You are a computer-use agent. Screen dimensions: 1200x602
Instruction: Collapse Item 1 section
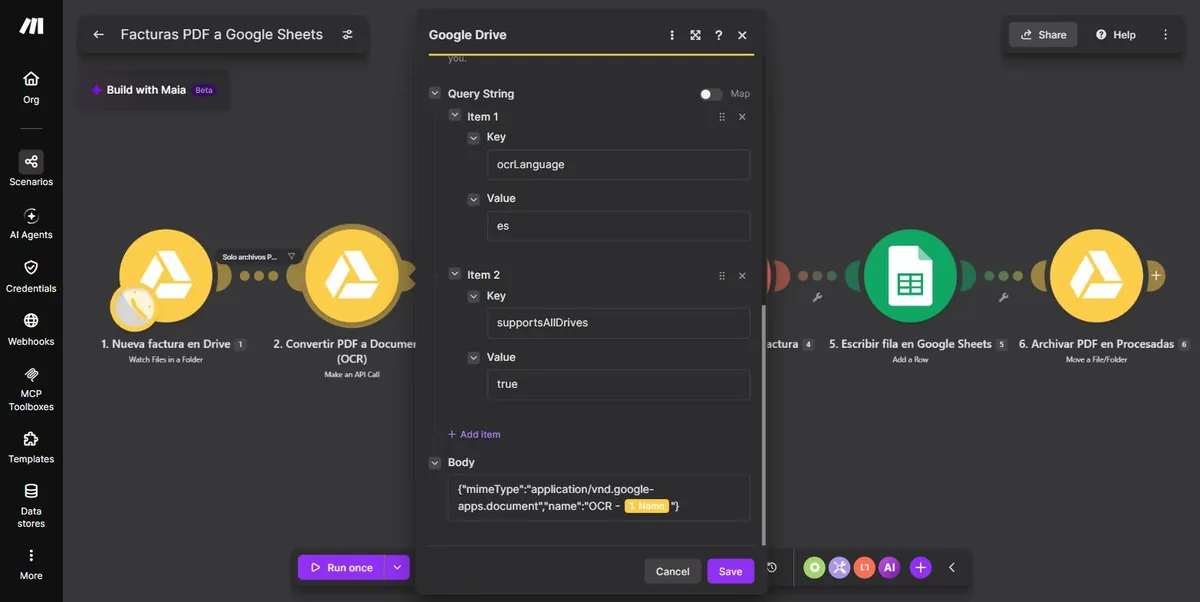click(x=455, y=116)
